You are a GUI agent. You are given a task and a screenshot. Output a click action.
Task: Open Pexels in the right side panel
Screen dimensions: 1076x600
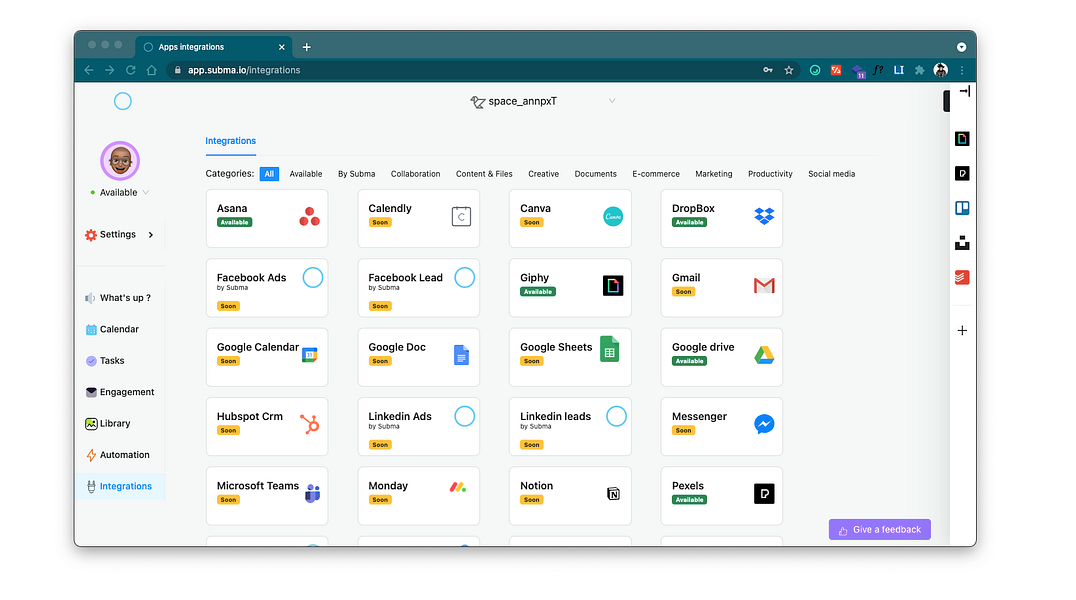(x=962, y=173)
